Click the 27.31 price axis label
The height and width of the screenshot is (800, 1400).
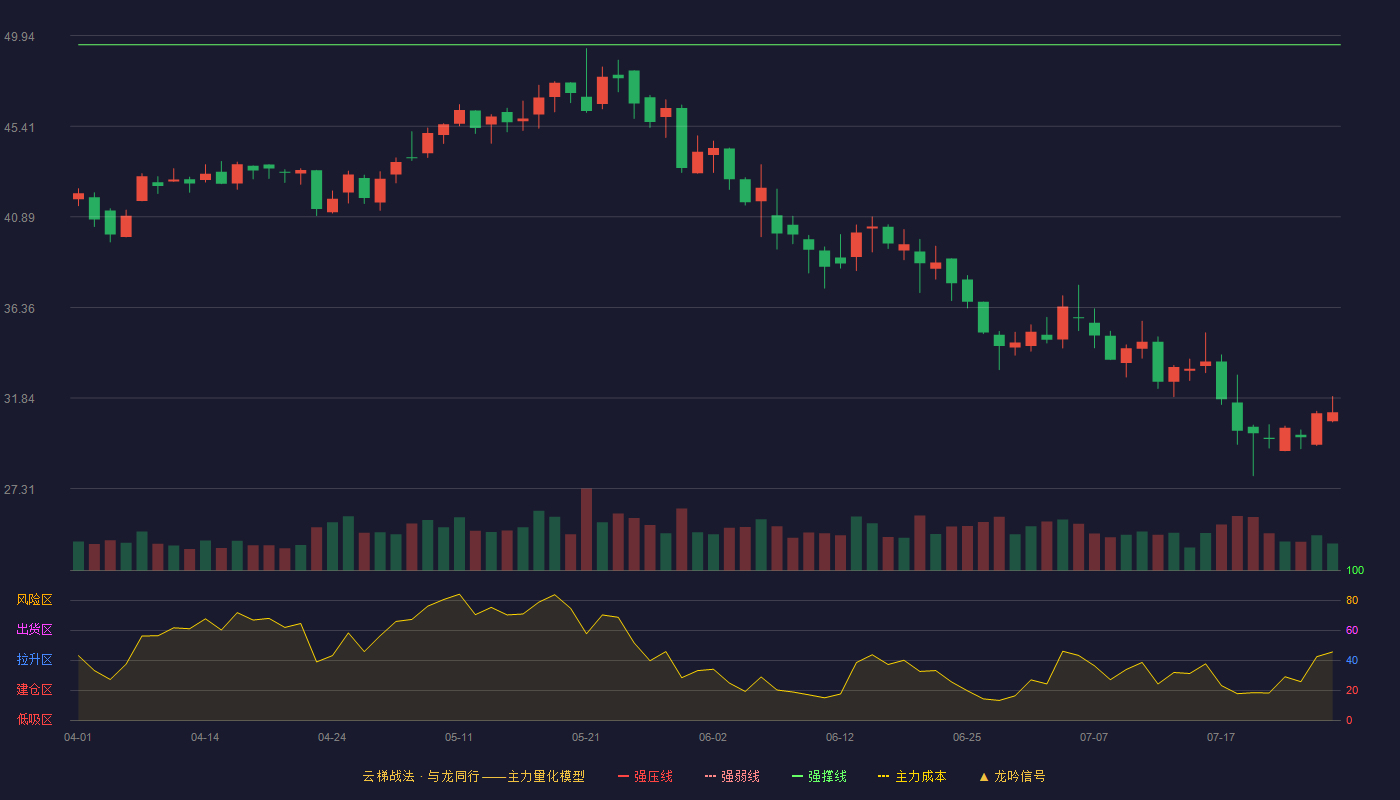(x=19, y=490)
